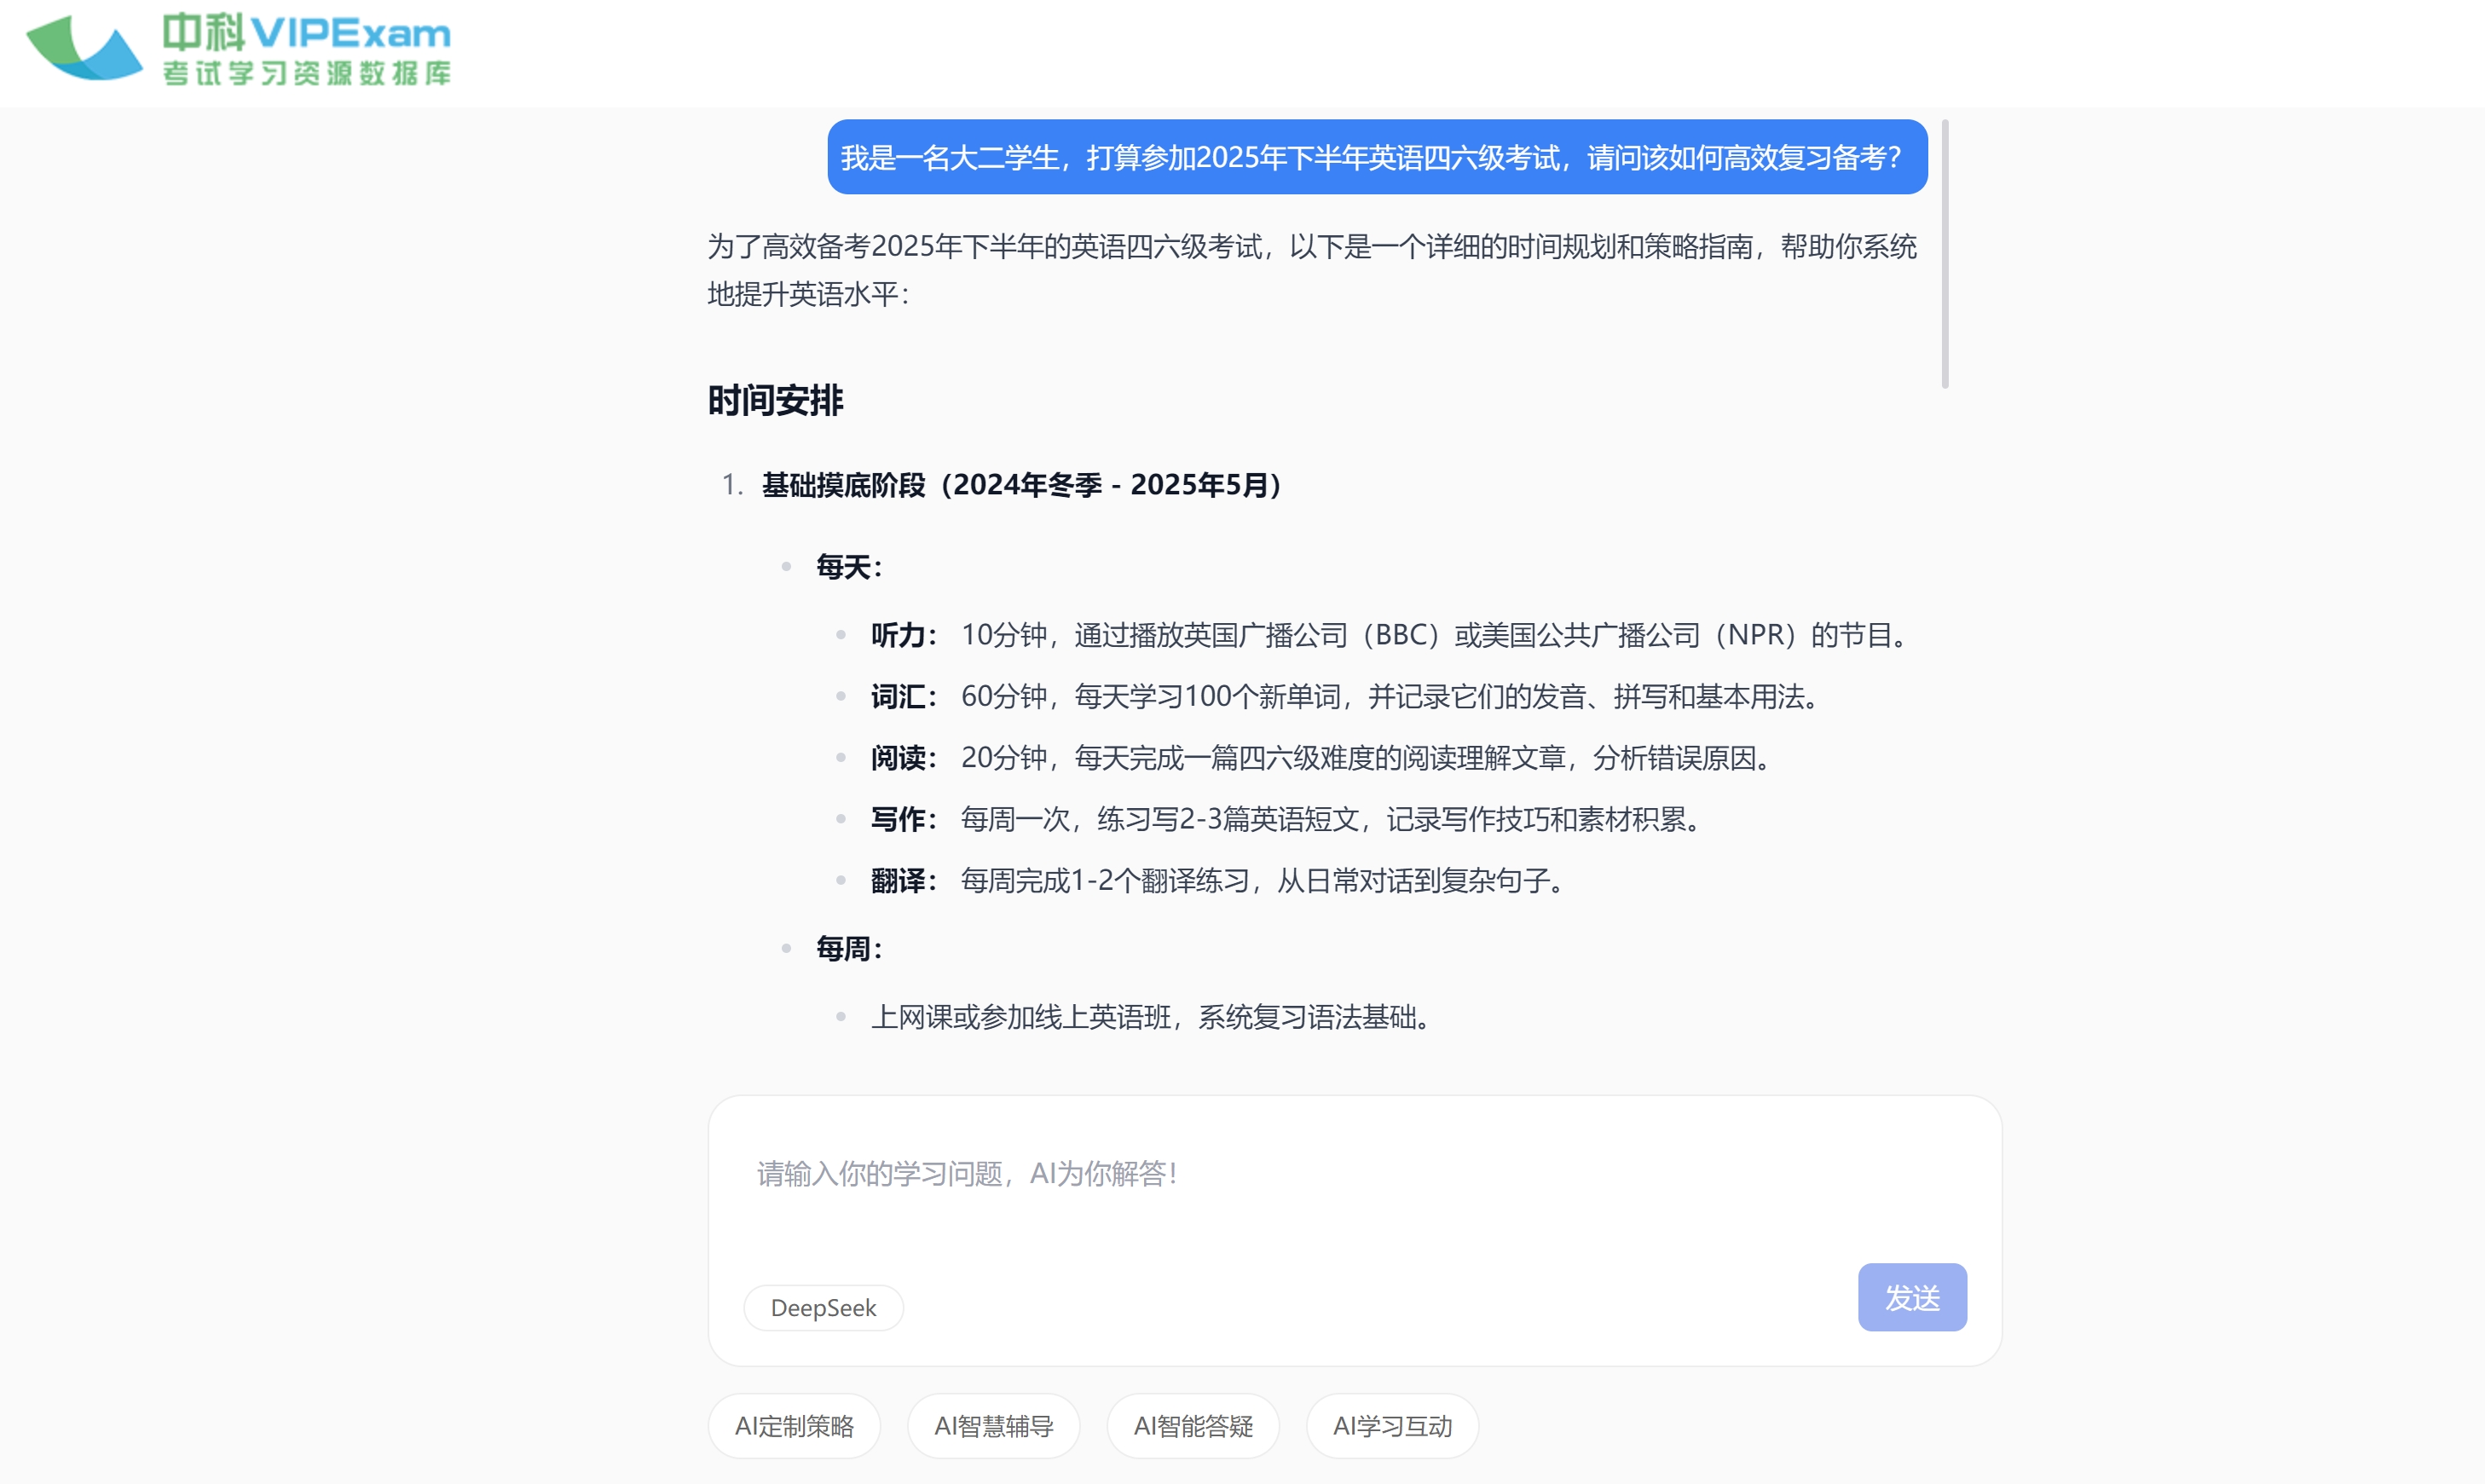Select the AI定制策略 quick option
The width and height of the screenshot is (2485, 1484).
coord(794,1426)
